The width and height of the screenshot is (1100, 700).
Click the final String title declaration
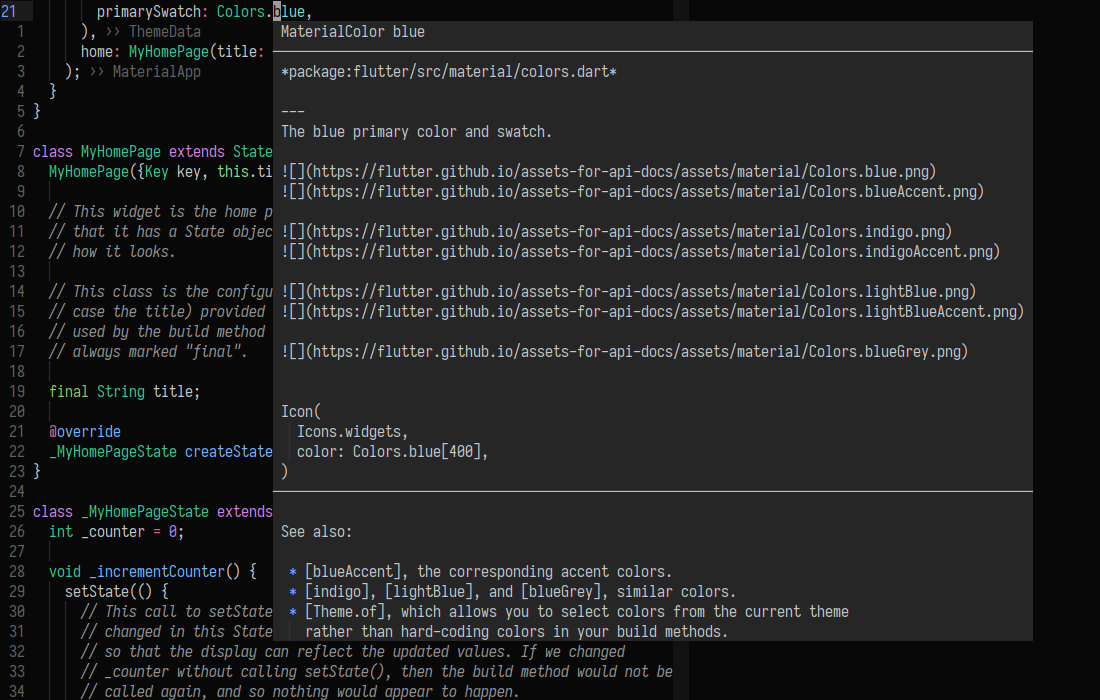(123, 391)
